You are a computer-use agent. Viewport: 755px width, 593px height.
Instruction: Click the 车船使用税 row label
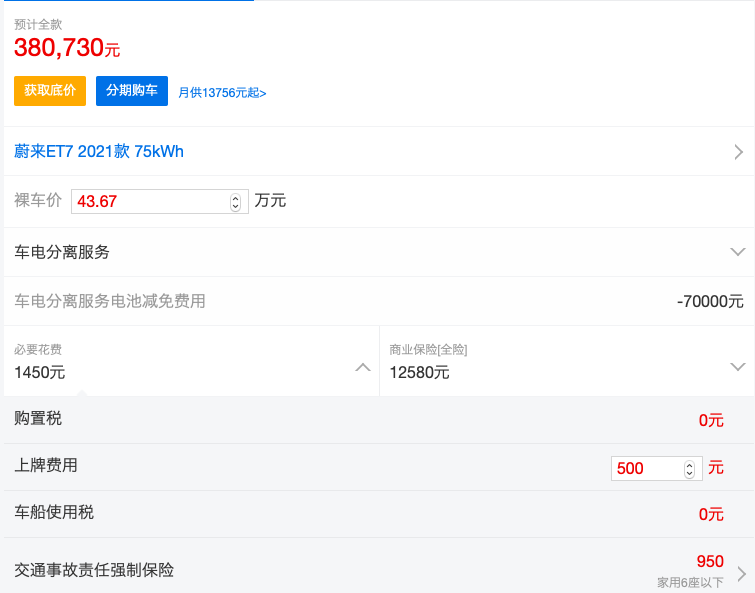tap(54, 512)
